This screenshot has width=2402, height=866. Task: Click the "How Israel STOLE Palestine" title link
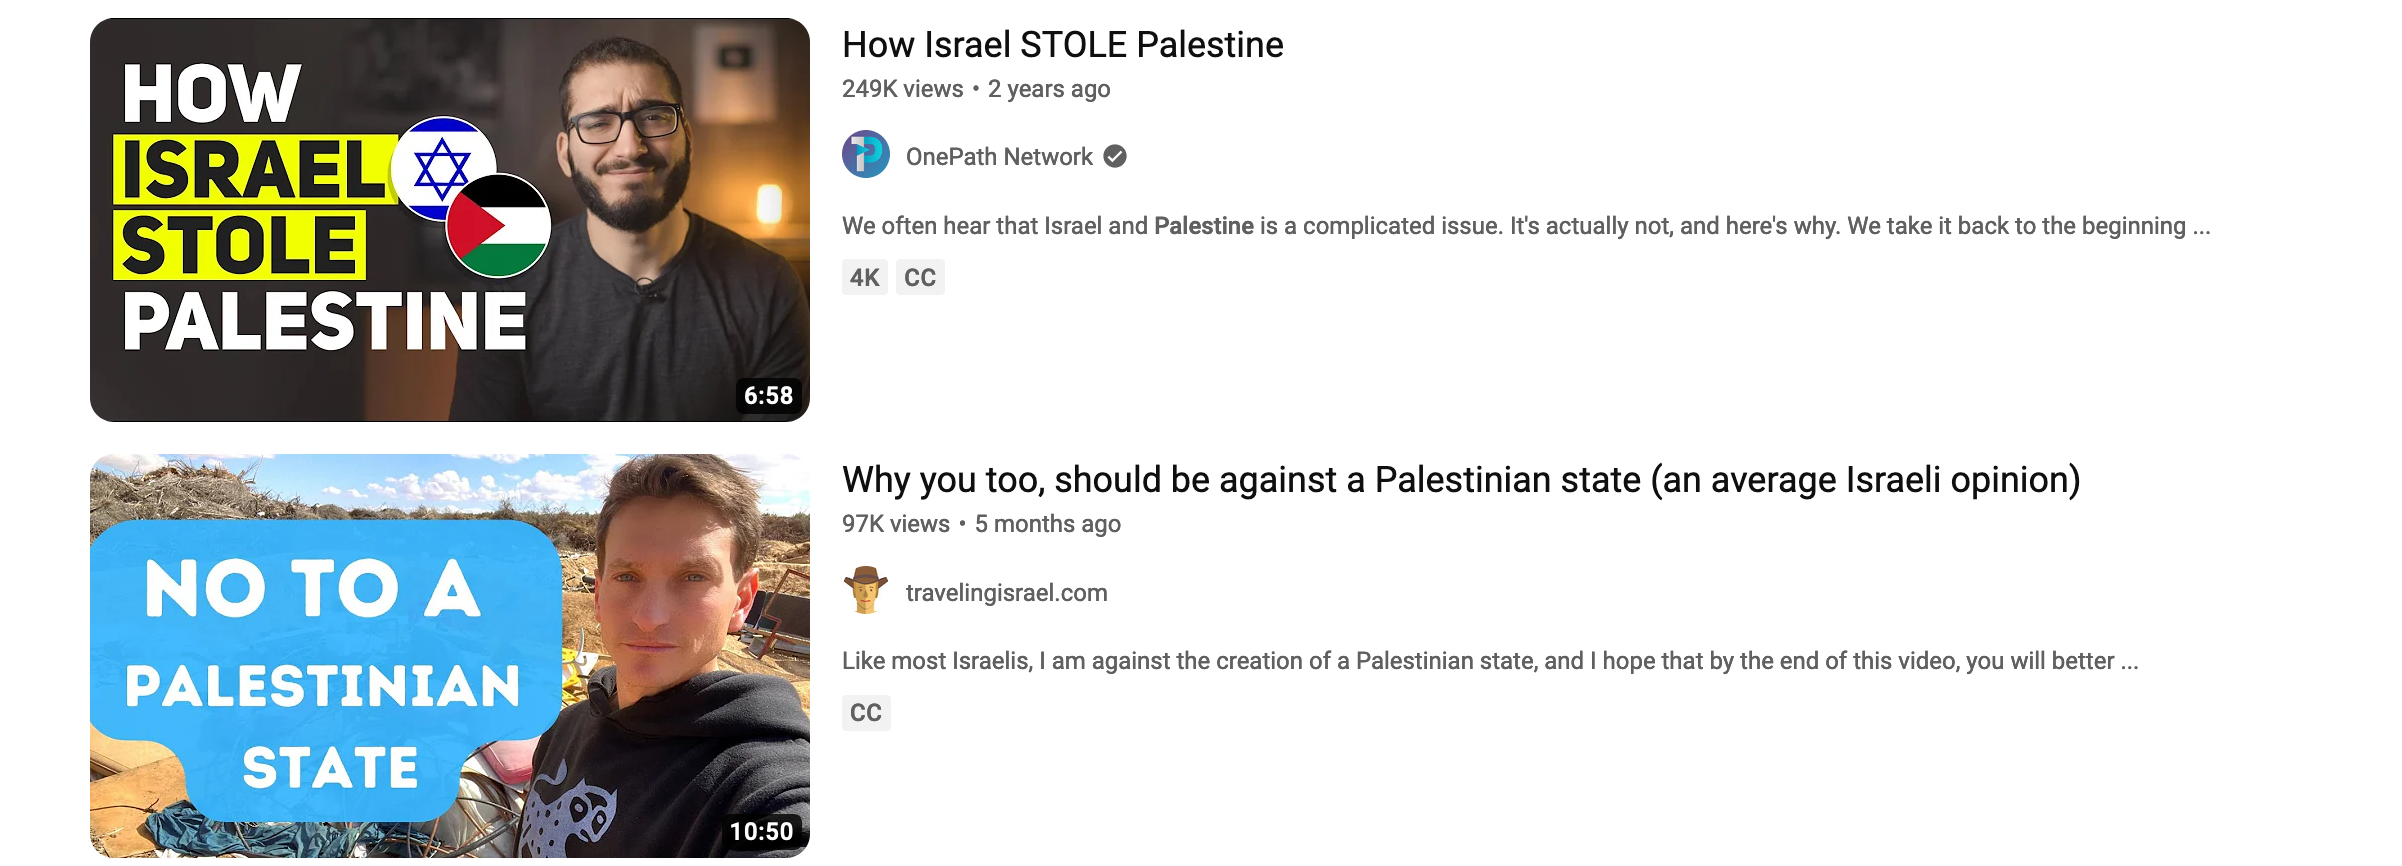1062,45
